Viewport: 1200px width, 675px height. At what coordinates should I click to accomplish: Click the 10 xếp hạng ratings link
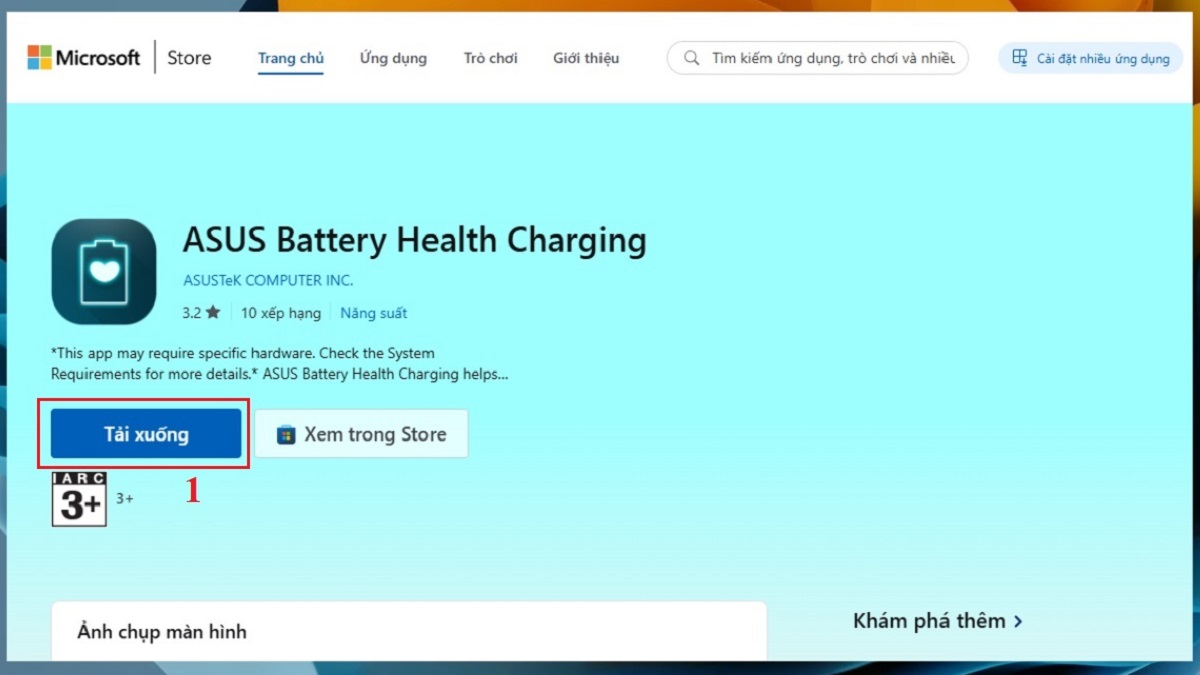point(281,312)
